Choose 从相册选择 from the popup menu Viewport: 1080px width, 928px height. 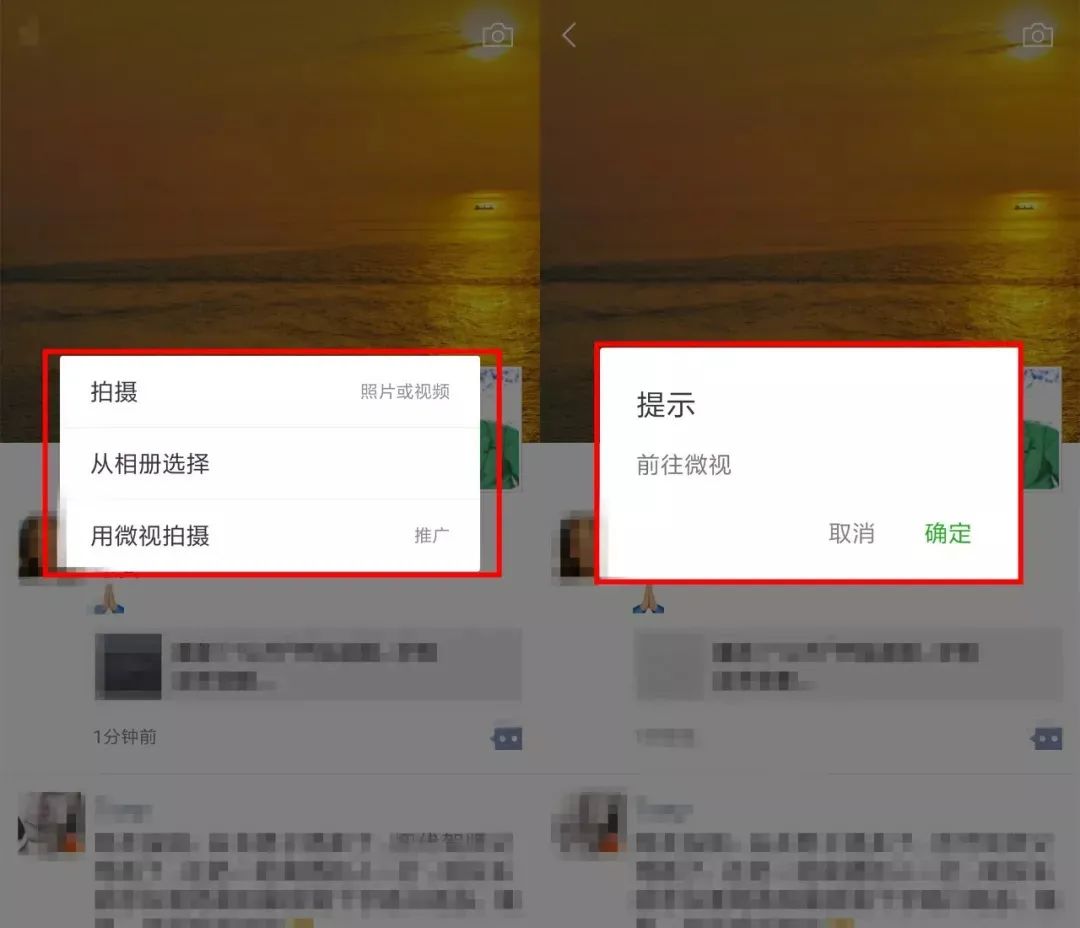pyautogui.click(x=270, y=464)
